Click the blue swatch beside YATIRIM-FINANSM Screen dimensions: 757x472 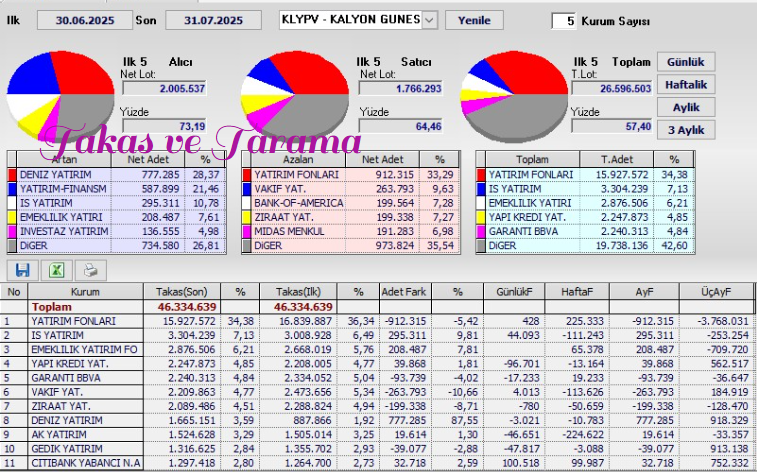click(12, 189)
